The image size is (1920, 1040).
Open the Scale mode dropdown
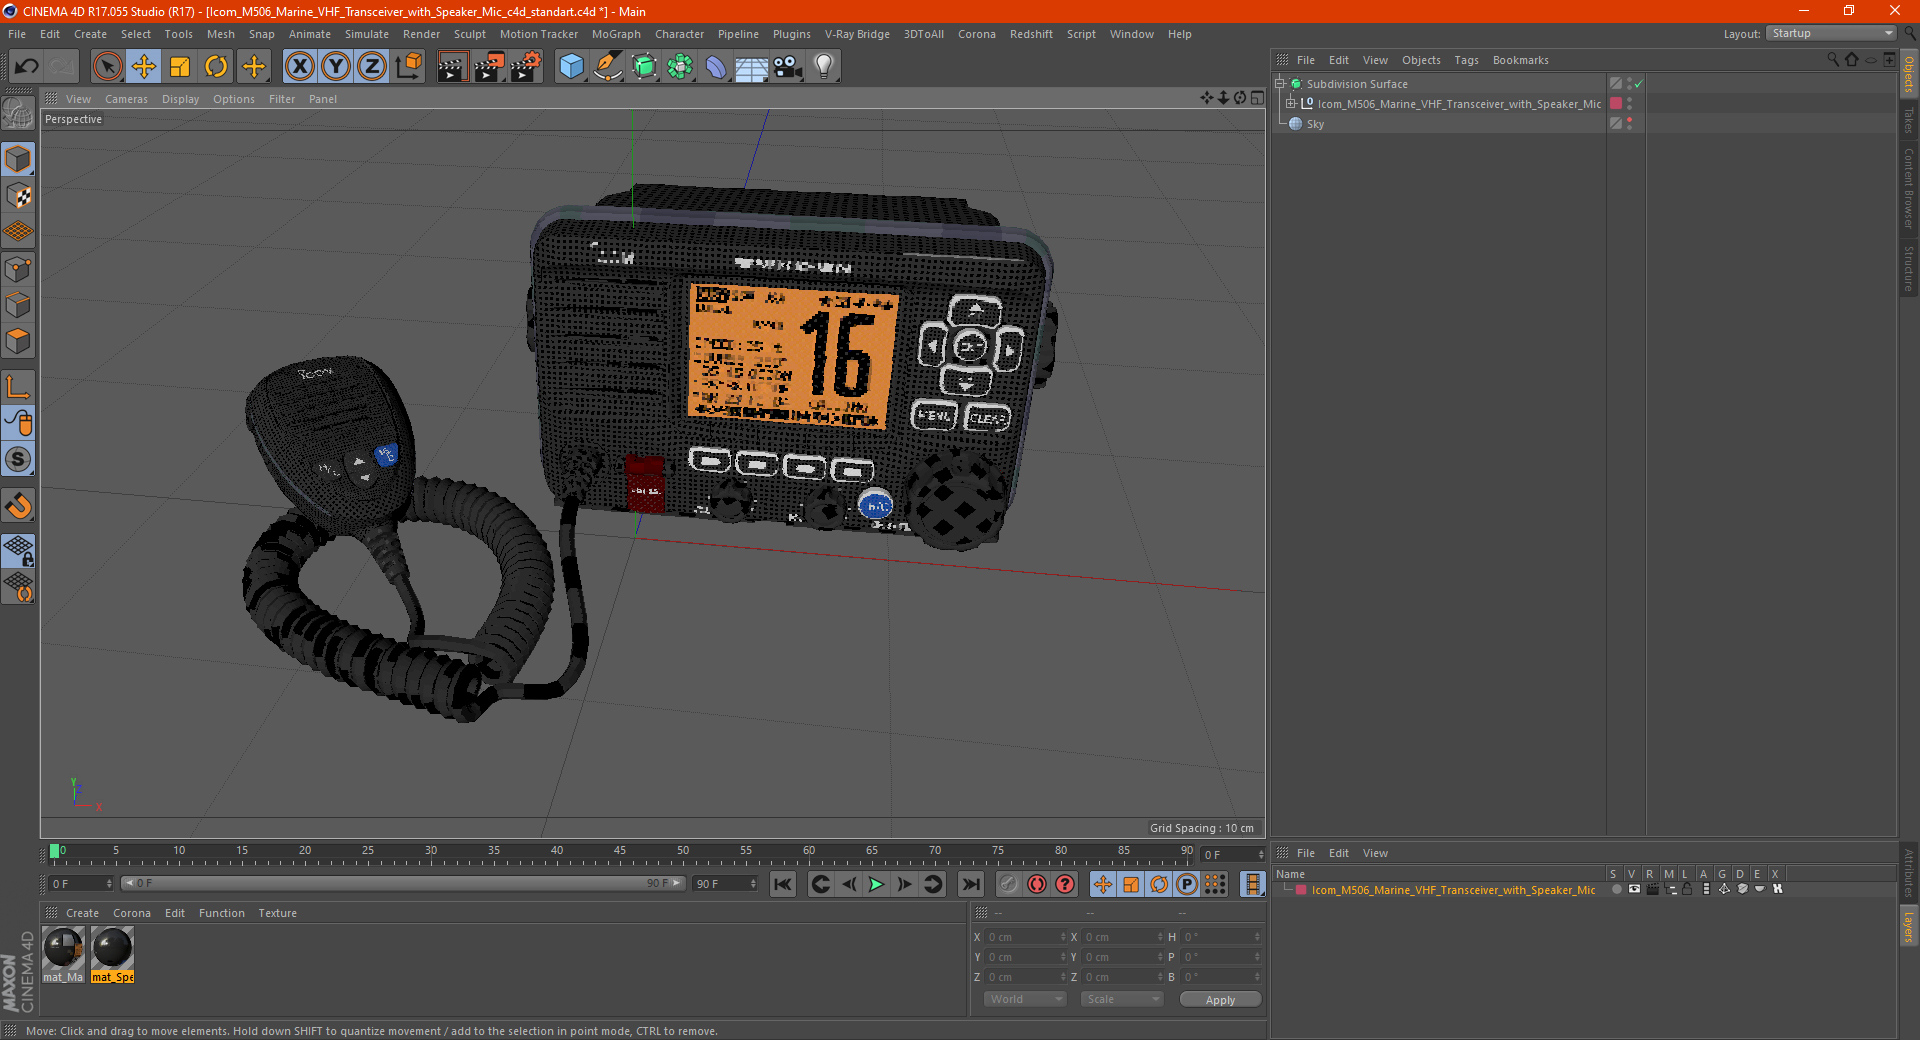tap(1122, 999)
